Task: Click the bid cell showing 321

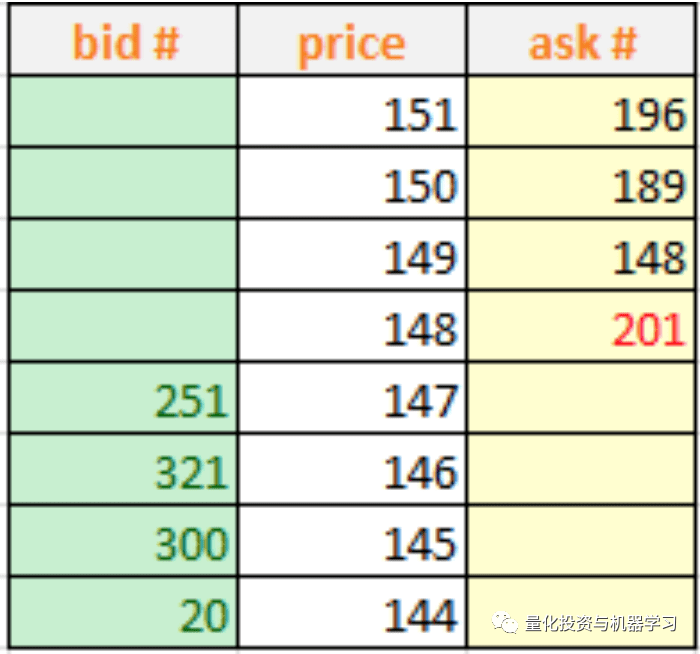Action: click(124, 470)
